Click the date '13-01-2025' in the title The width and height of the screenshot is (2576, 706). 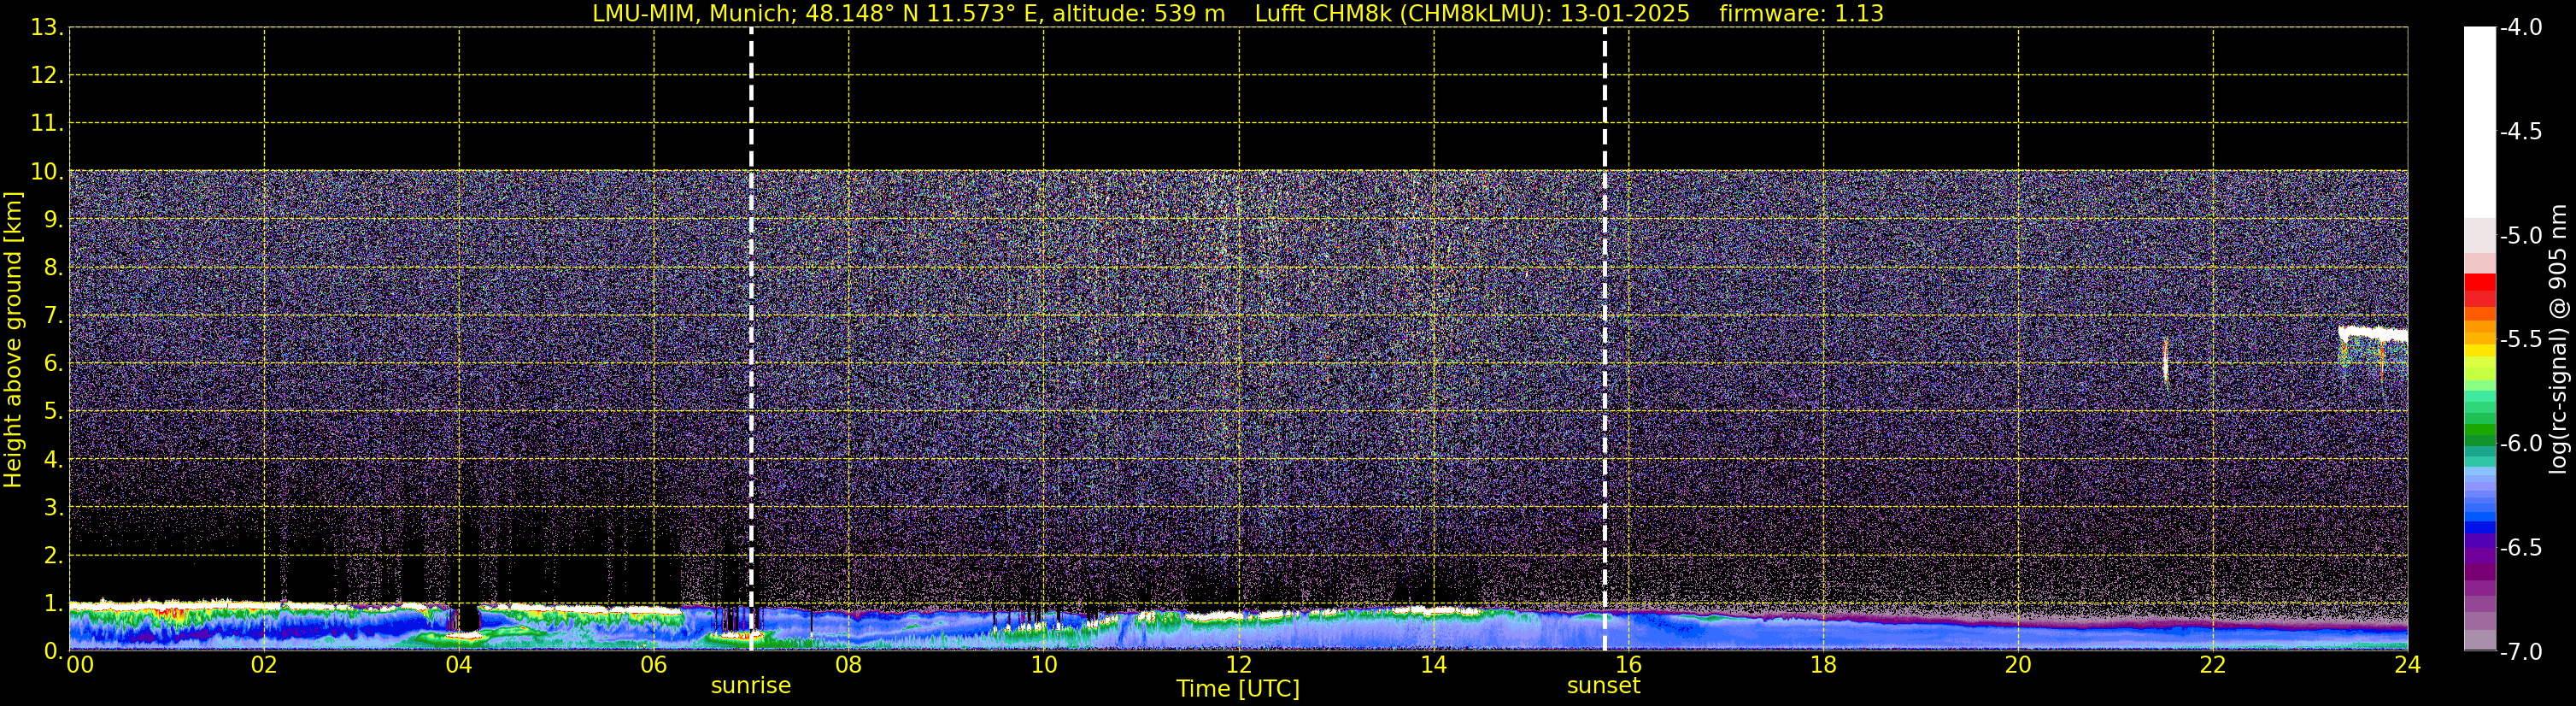1625,14
